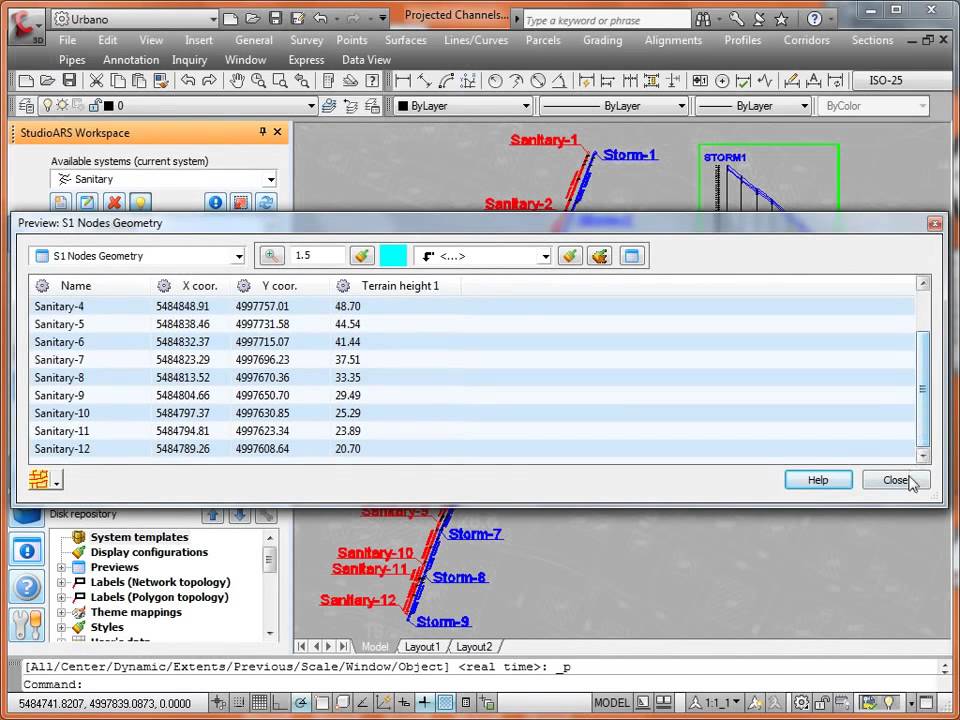
Task: Click the 1.5 scale input field
Action: tap(317, 256)
